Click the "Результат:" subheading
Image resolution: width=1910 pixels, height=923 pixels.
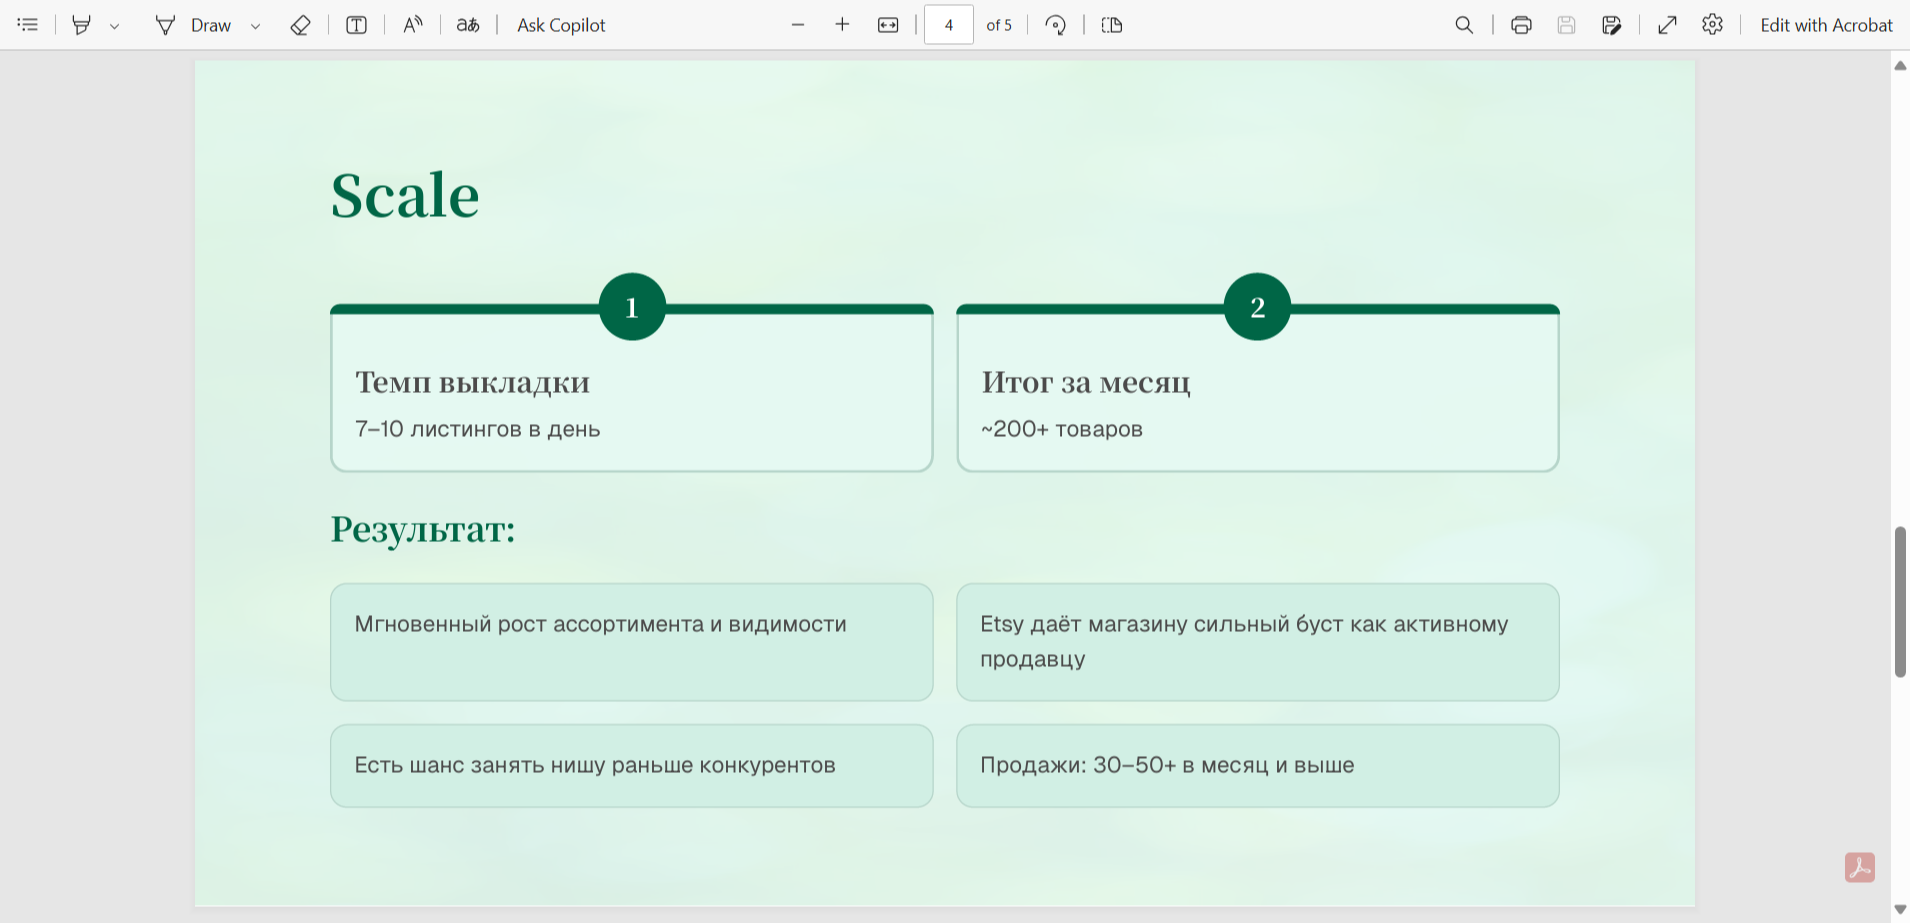pyautogui.click(x=423, y=529)
